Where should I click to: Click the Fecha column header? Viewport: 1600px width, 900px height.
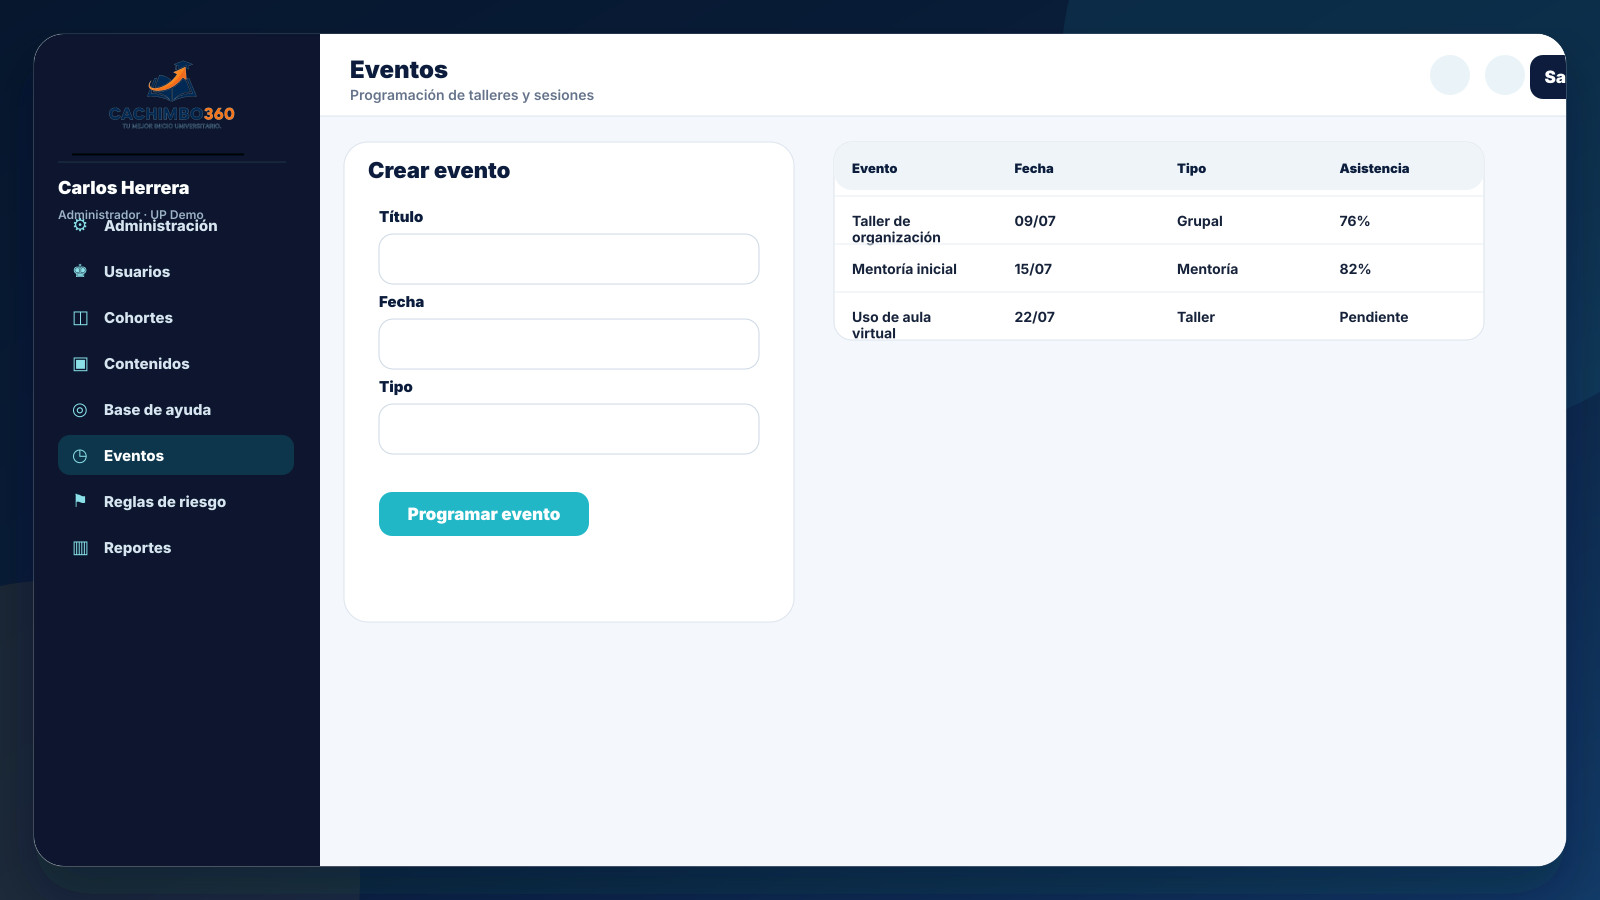1034,168
